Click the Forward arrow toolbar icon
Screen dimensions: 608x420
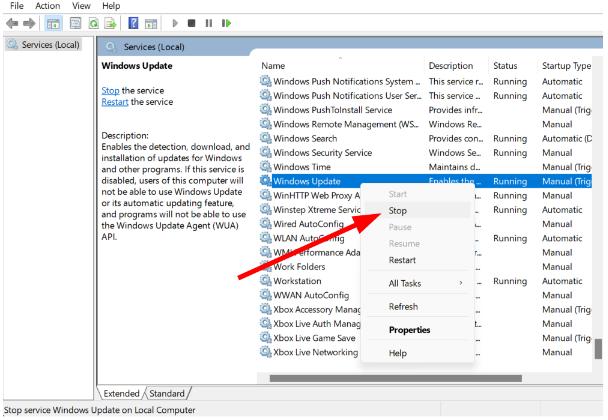(29, 24)
